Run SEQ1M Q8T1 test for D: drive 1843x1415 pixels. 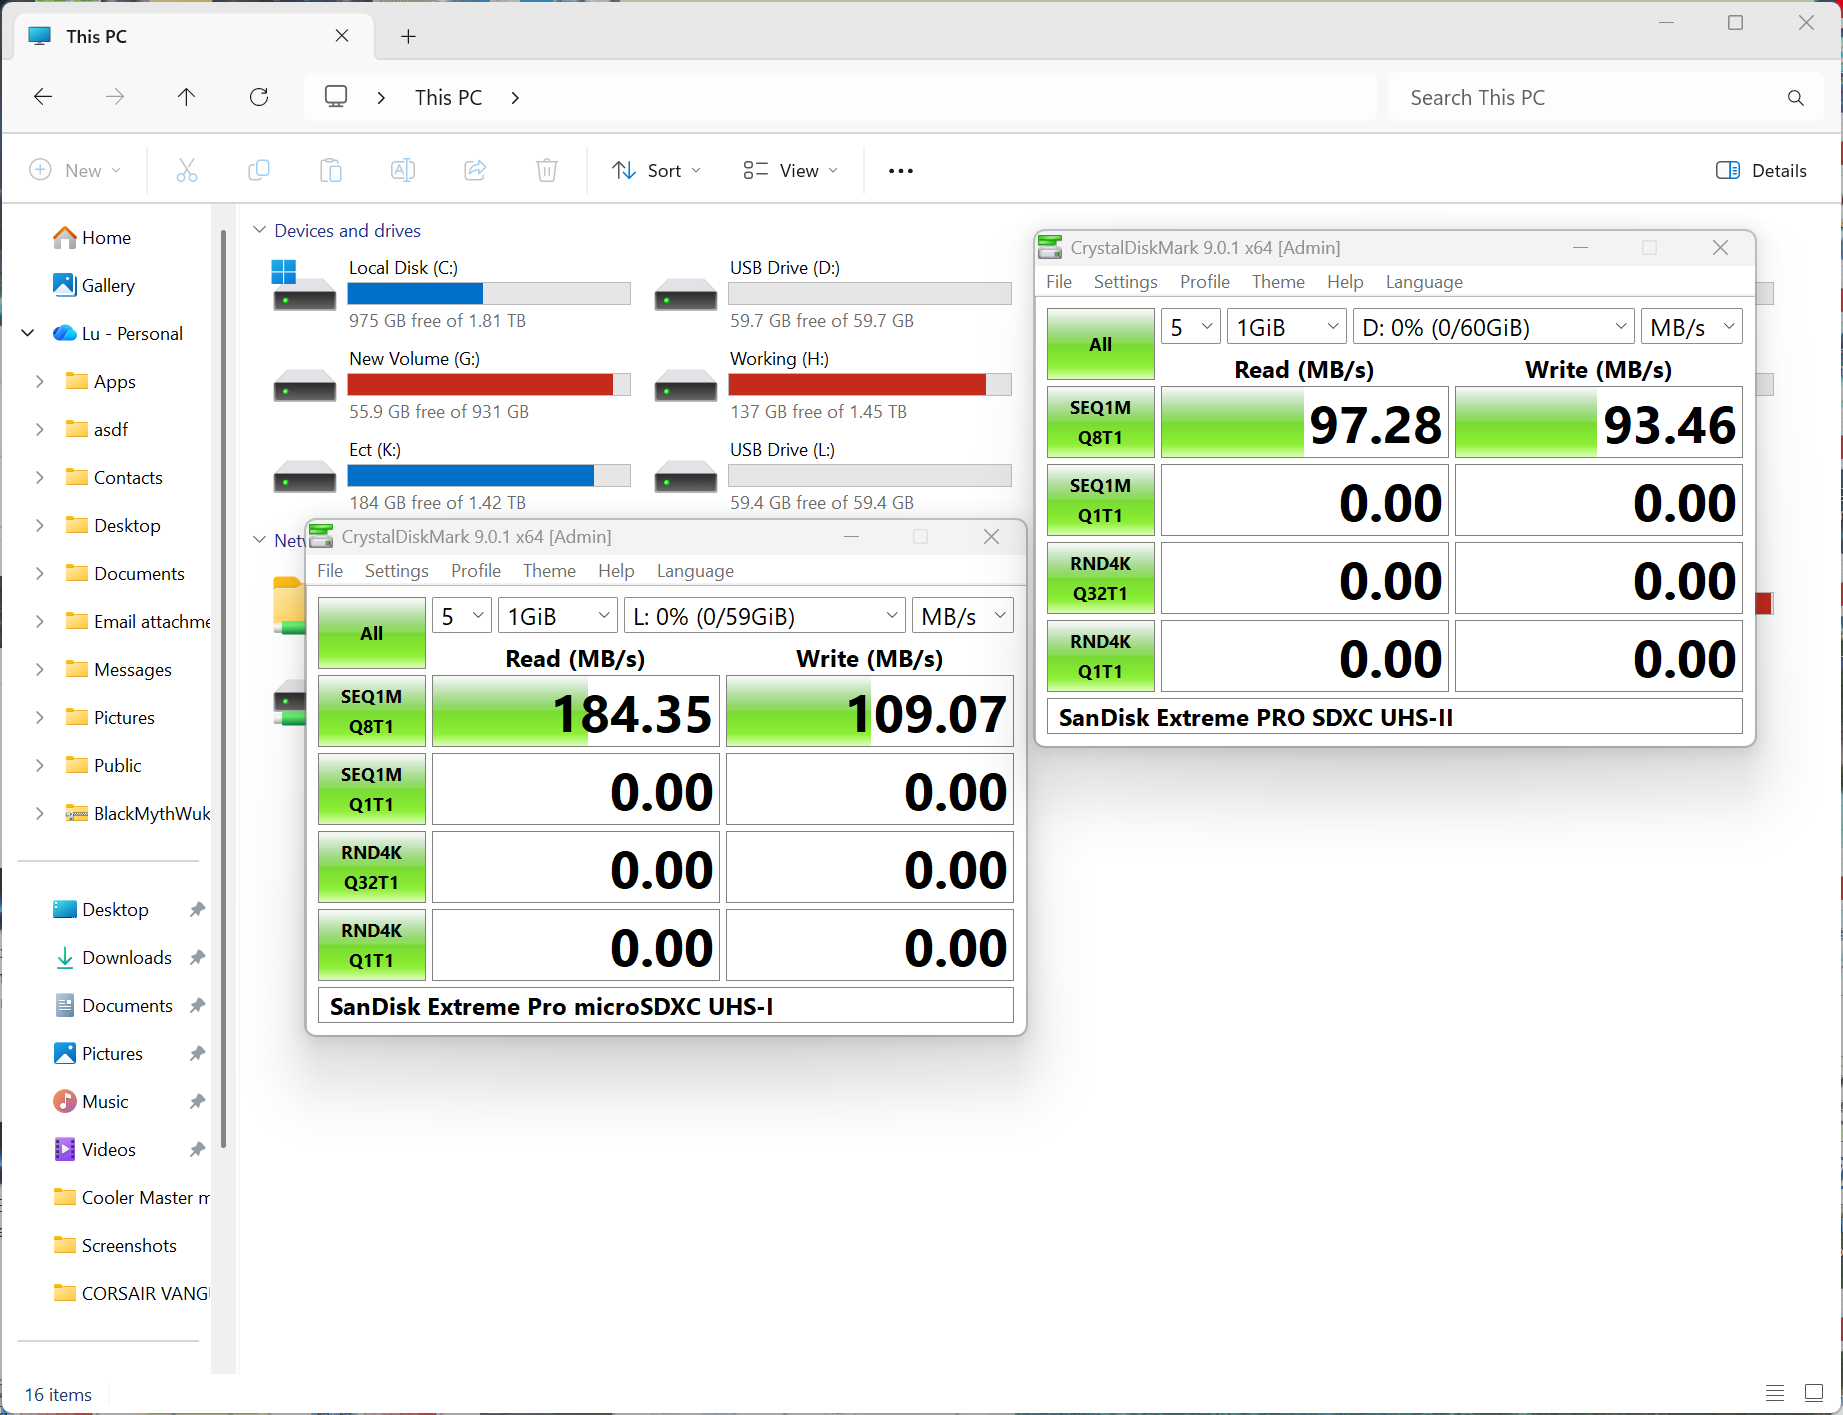point(1100,422)
